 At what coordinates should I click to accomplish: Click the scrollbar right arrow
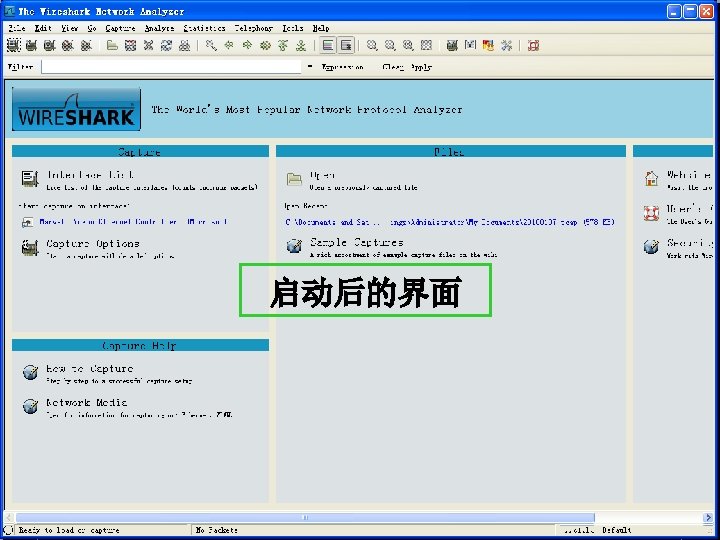pyautogui.click(x=708, y=518)
